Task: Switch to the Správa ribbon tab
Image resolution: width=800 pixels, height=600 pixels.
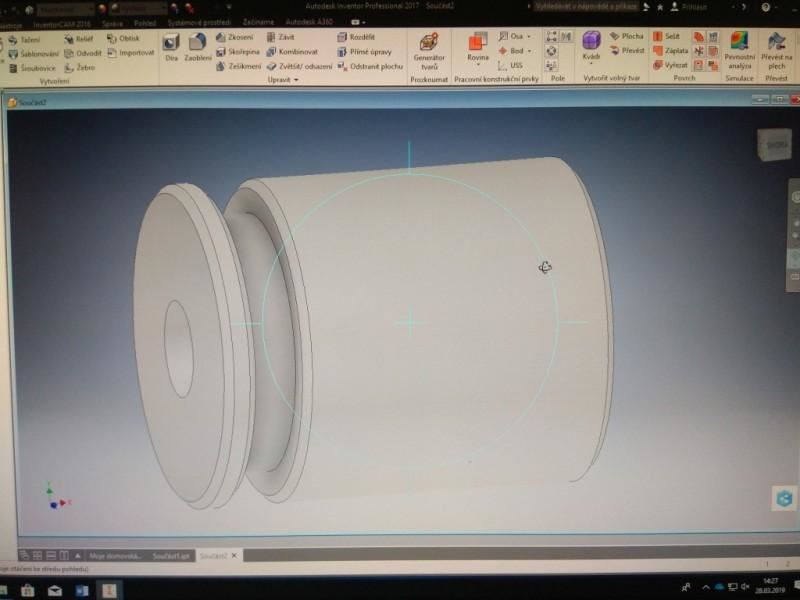Action: tap(112, 21)
